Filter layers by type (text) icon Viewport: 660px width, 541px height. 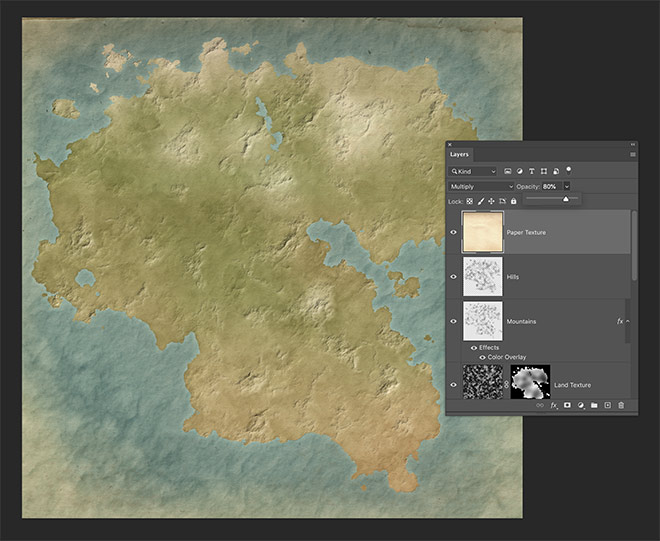(532, 172)
